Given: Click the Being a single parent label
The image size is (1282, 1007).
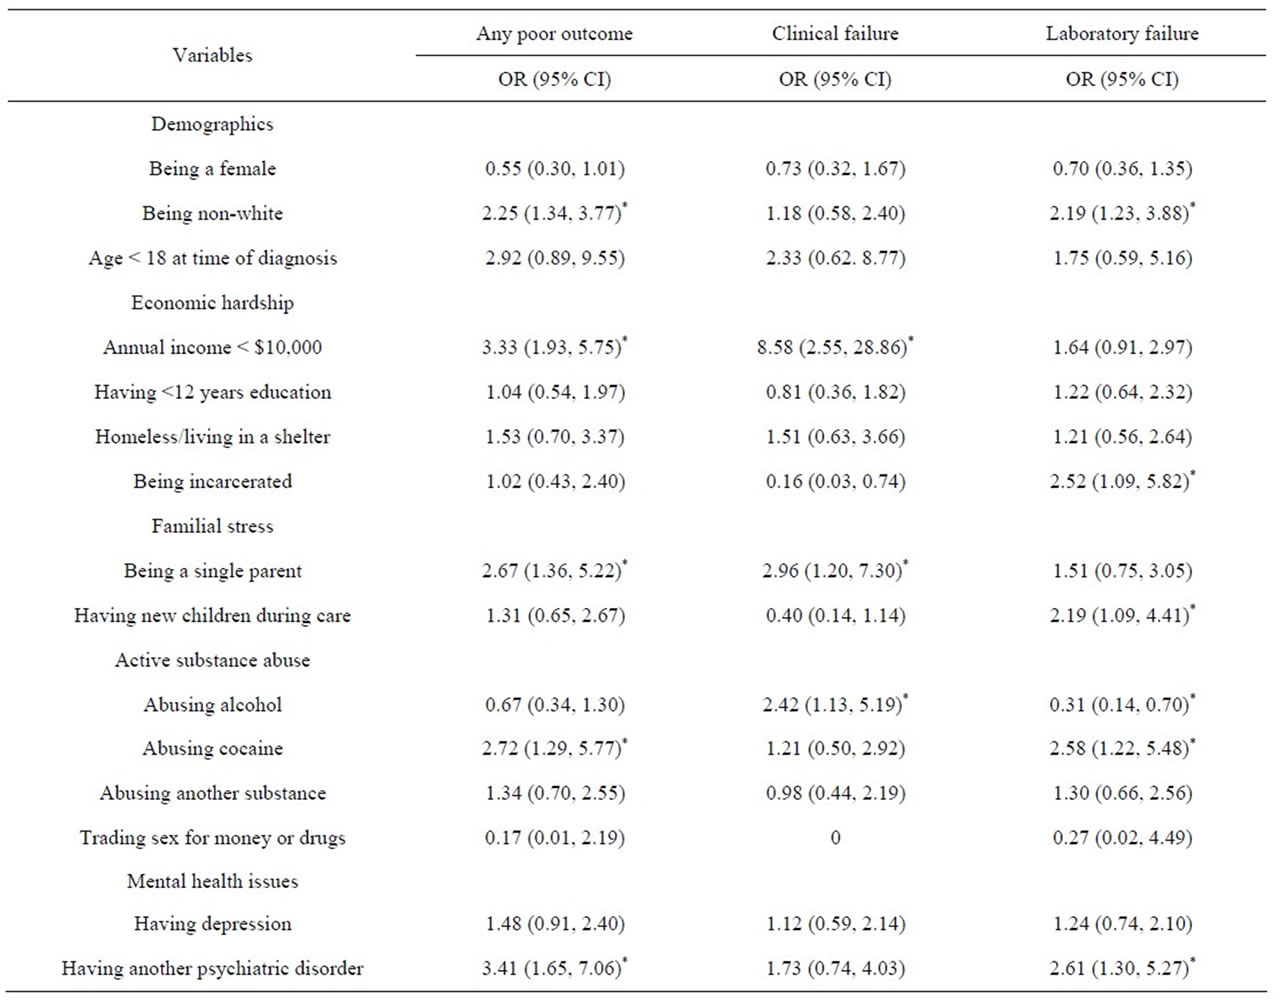Looking at the screenshot, I should pyautogui.click(x=212, y=571).
